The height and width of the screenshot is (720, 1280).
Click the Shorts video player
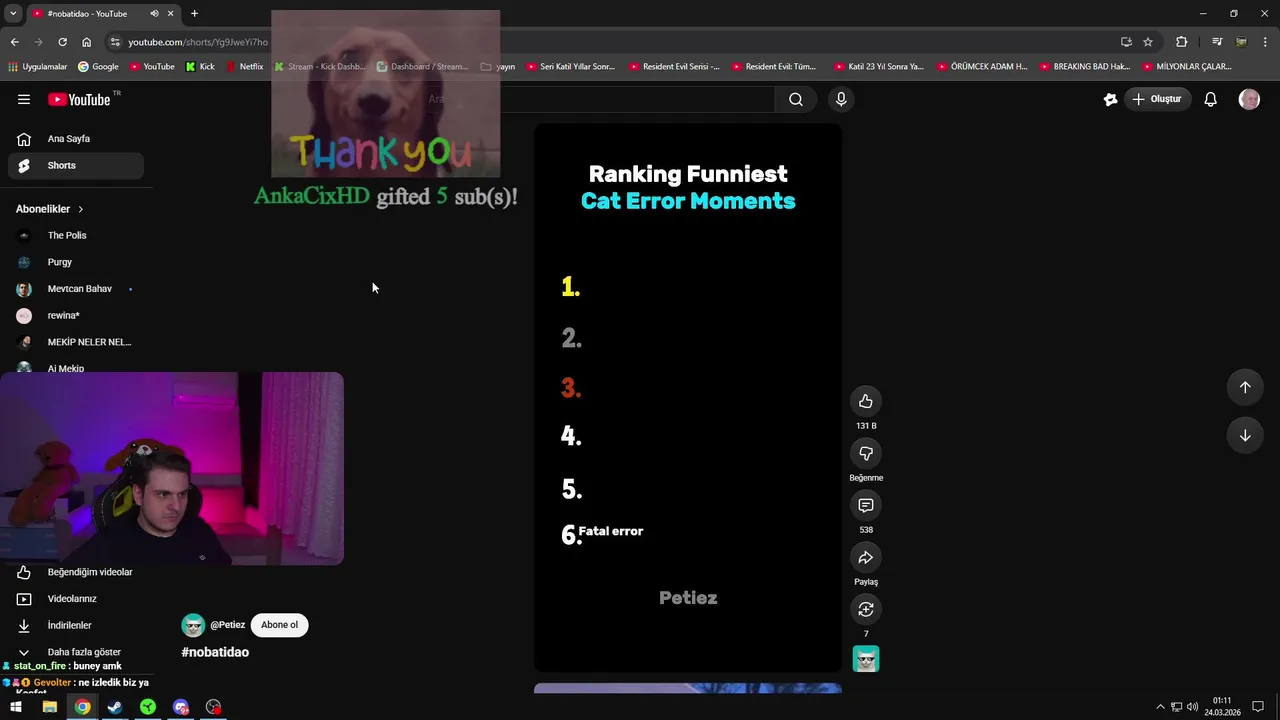(688, 397)
